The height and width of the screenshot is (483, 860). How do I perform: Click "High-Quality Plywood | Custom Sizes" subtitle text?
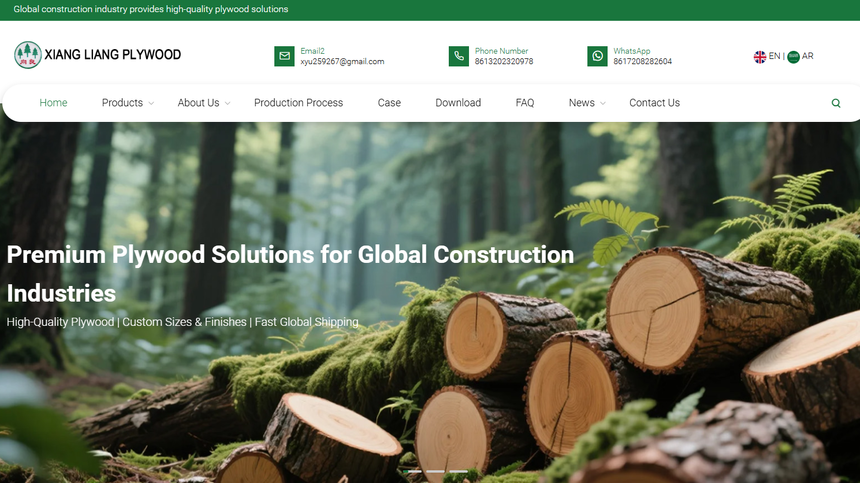[x=183, y=322]
